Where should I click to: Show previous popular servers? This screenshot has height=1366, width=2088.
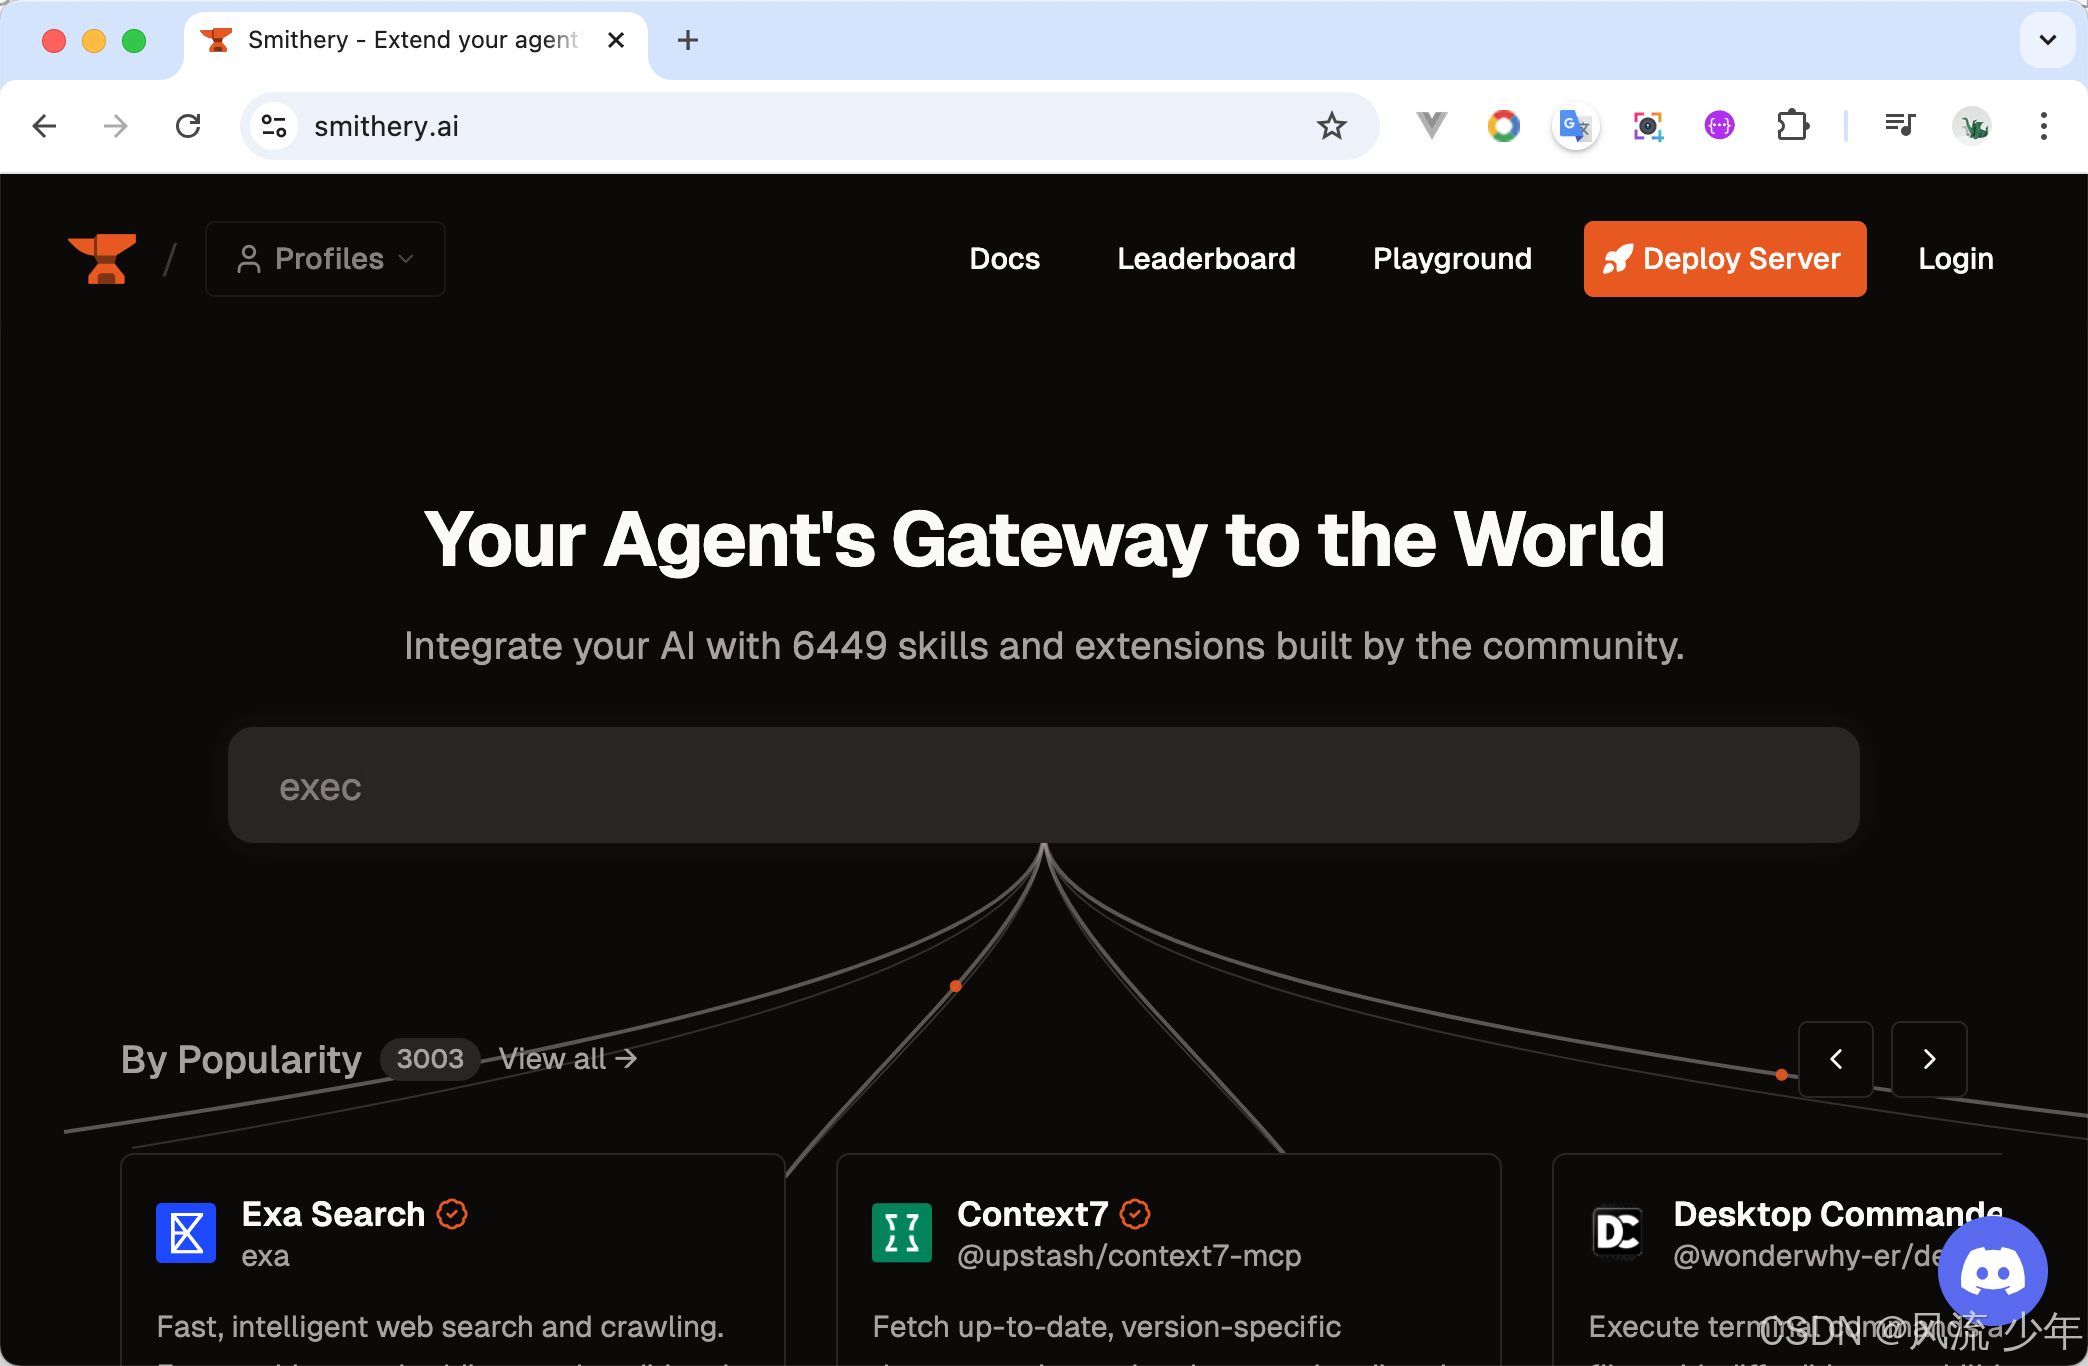tap(1836, 1059)
